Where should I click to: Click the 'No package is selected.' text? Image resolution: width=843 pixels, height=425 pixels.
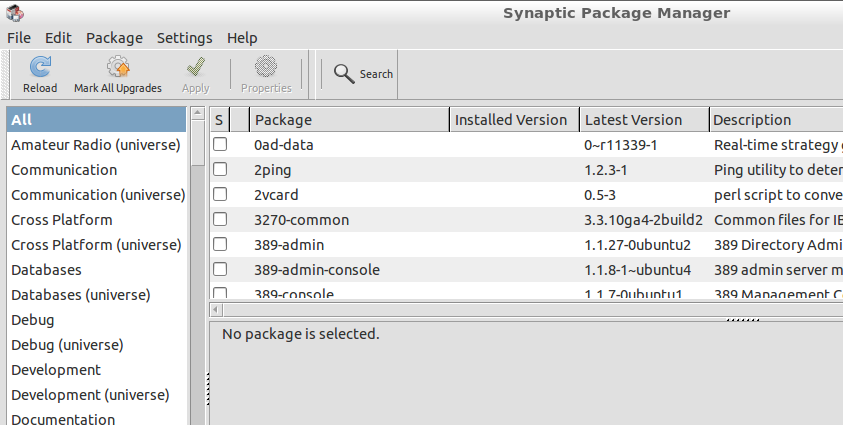click(301, 334)
